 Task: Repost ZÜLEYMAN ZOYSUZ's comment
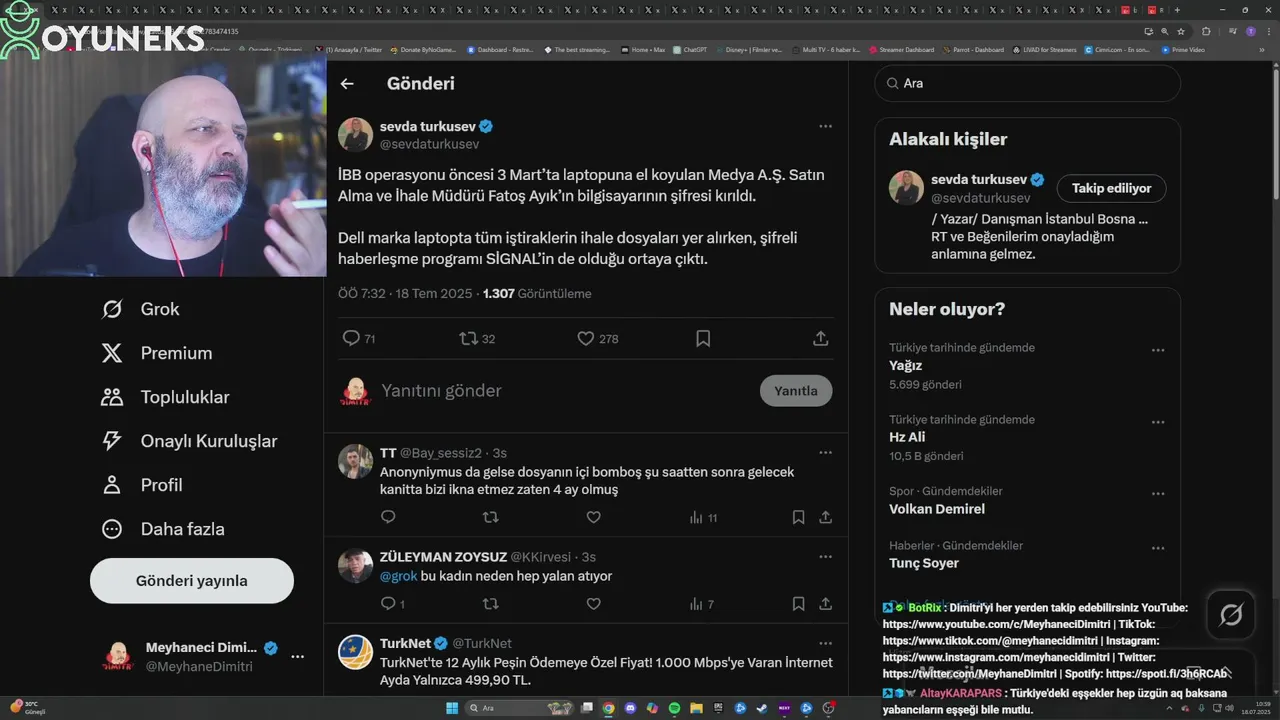pos(490,604)
